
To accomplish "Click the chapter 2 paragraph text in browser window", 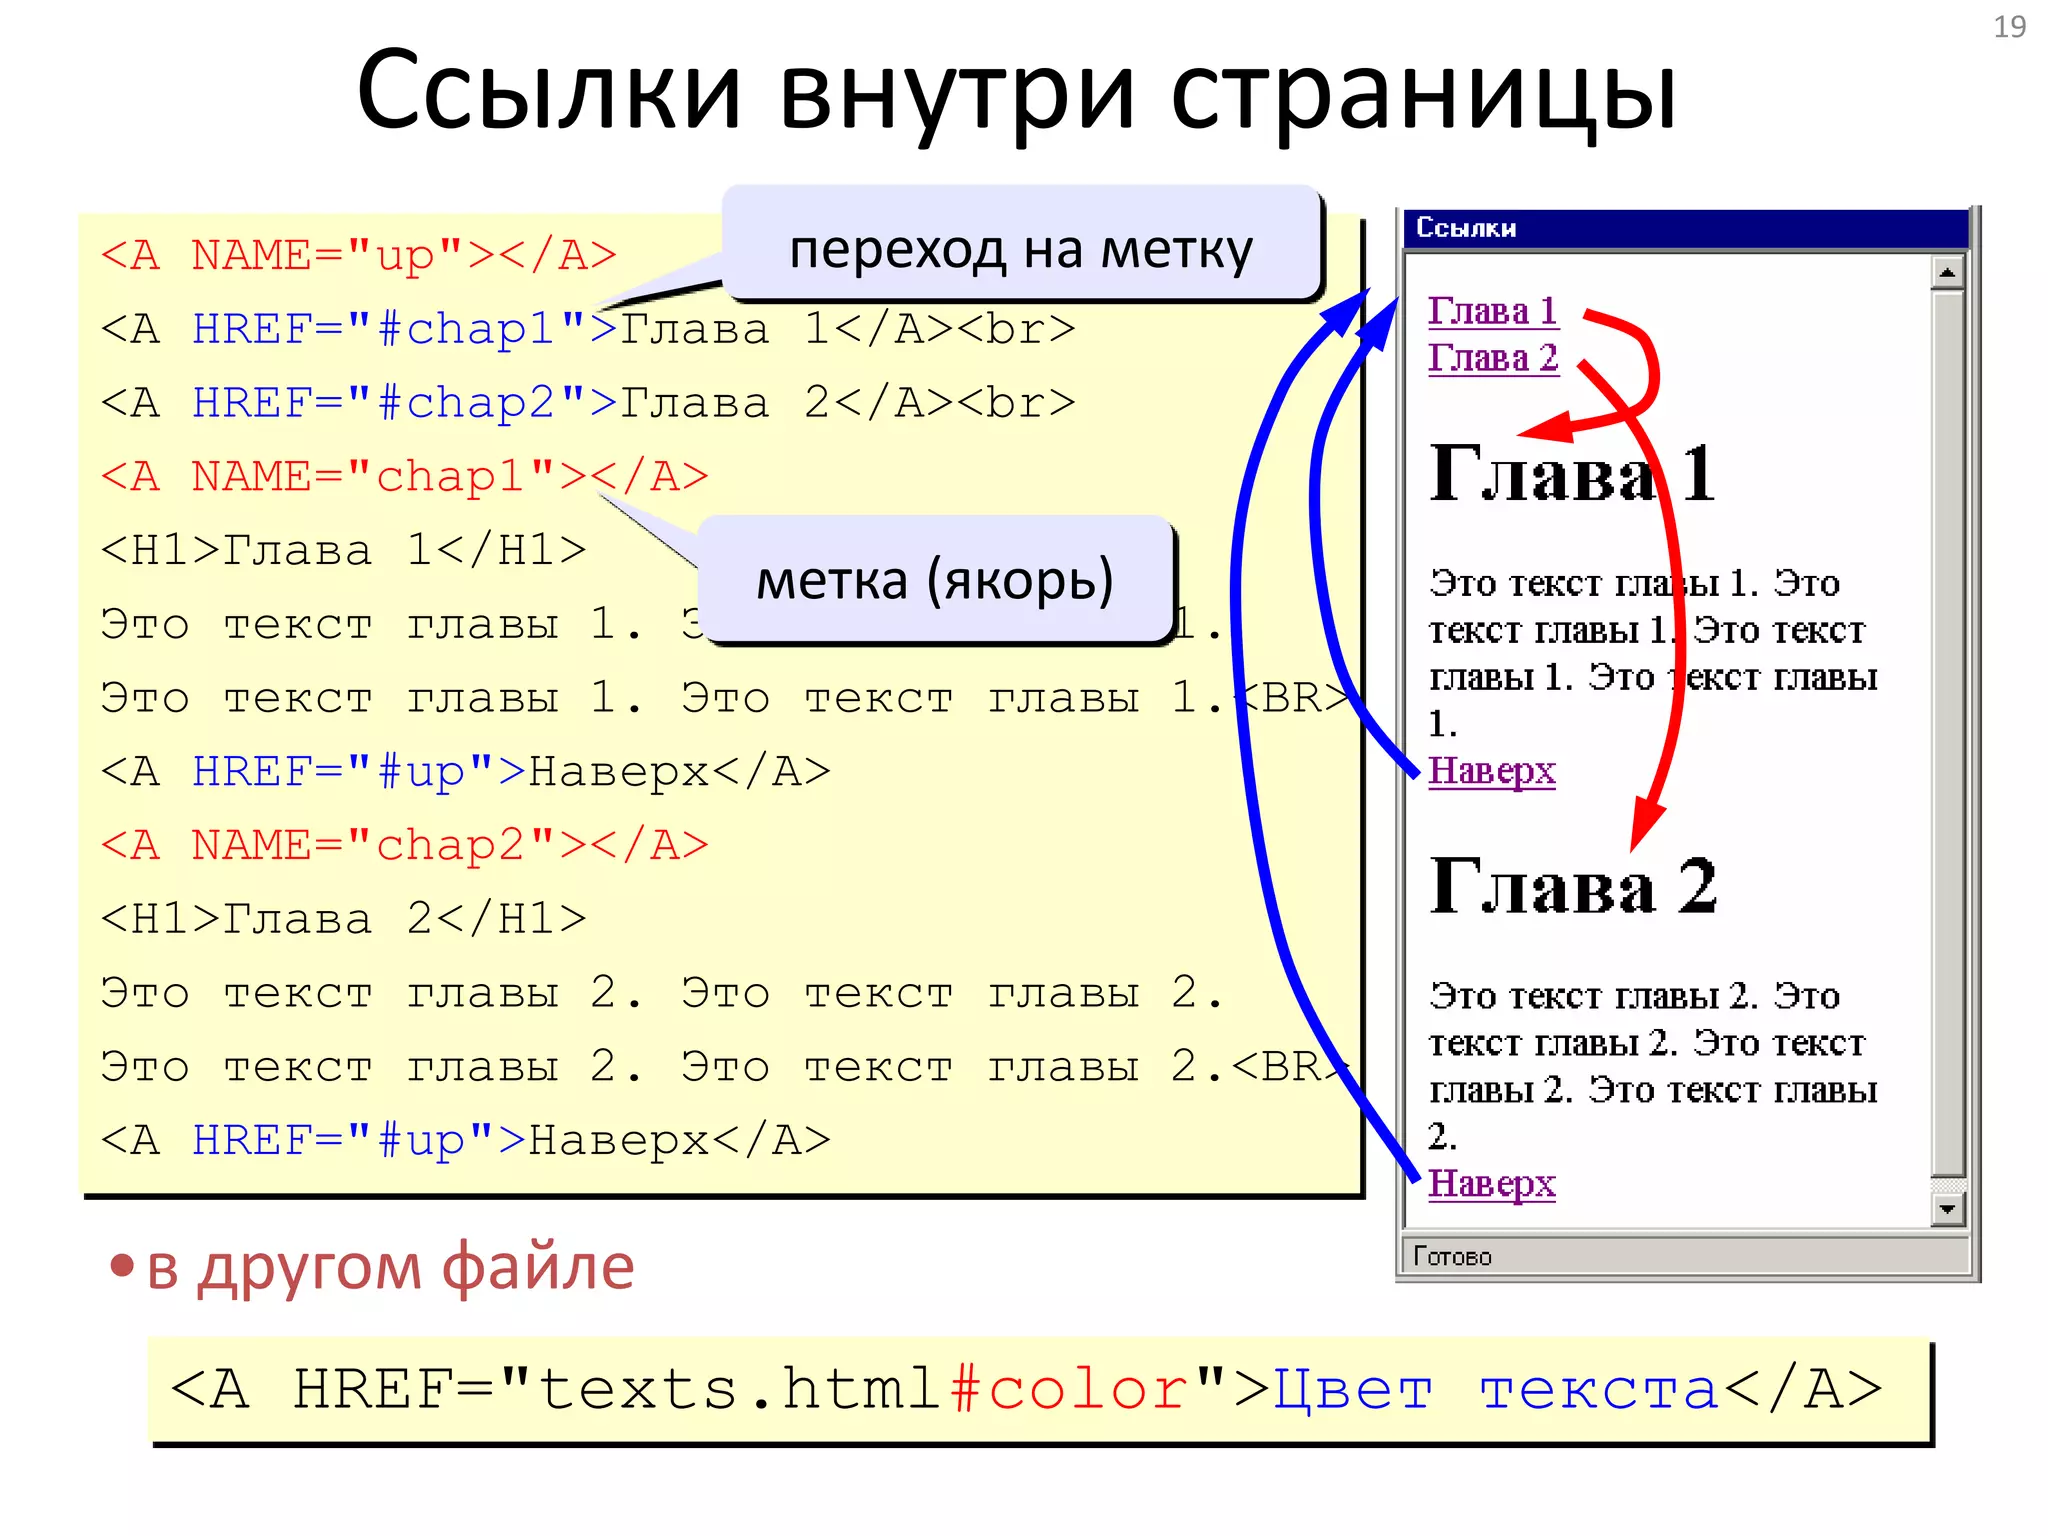I will point(1653,1066).
